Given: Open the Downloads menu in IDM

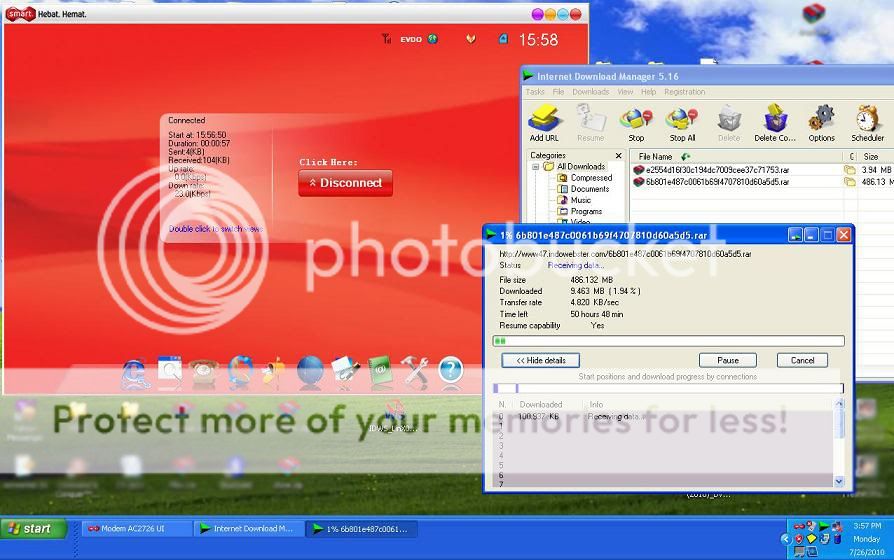Looking at the screenshot, I should [591, 92].
